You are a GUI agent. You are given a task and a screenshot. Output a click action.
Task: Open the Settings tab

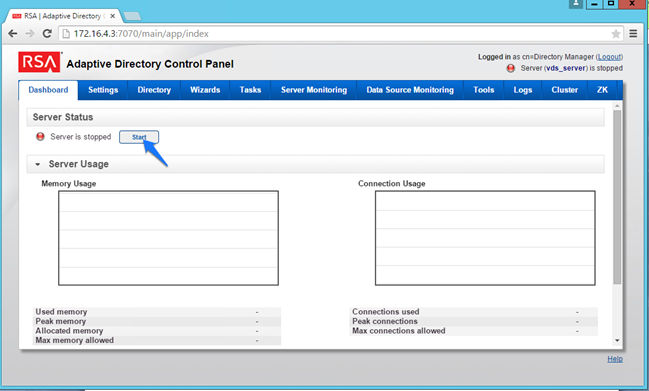tap(103, 90)
